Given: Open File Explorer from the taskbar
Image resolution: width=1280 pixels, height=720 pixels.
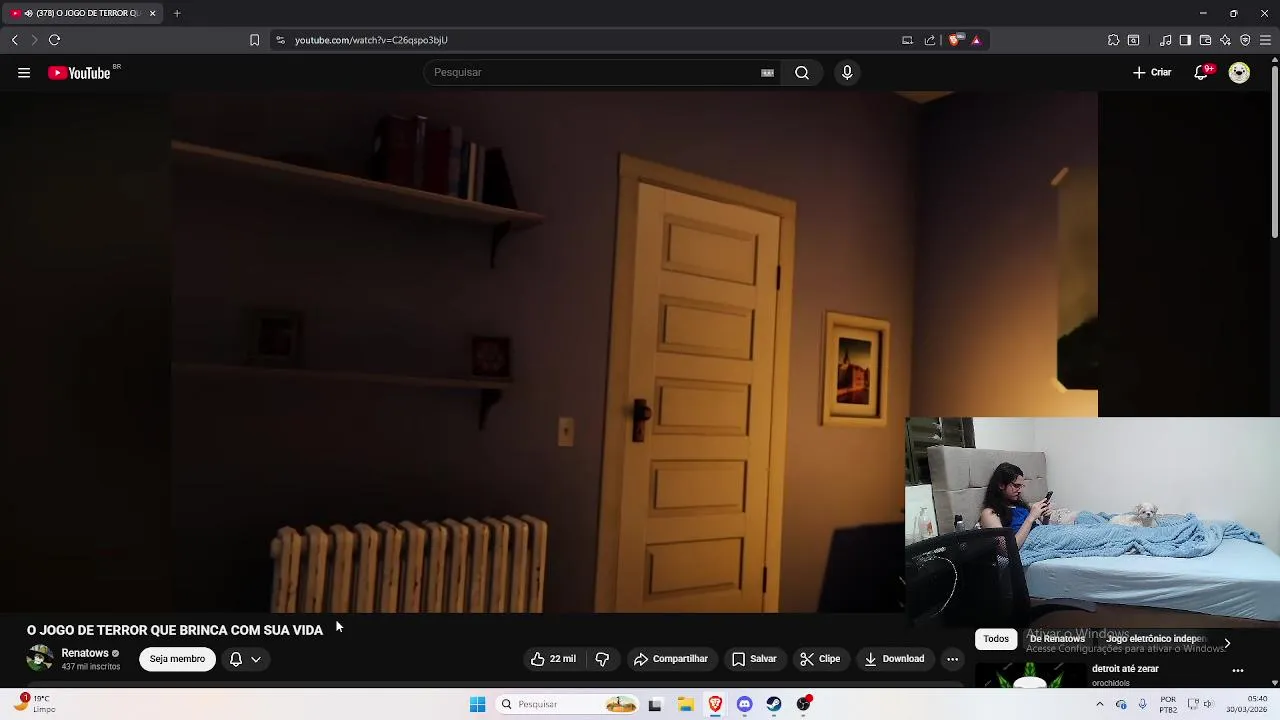Looking at the screenshot, I should click(x=685, y=704).
